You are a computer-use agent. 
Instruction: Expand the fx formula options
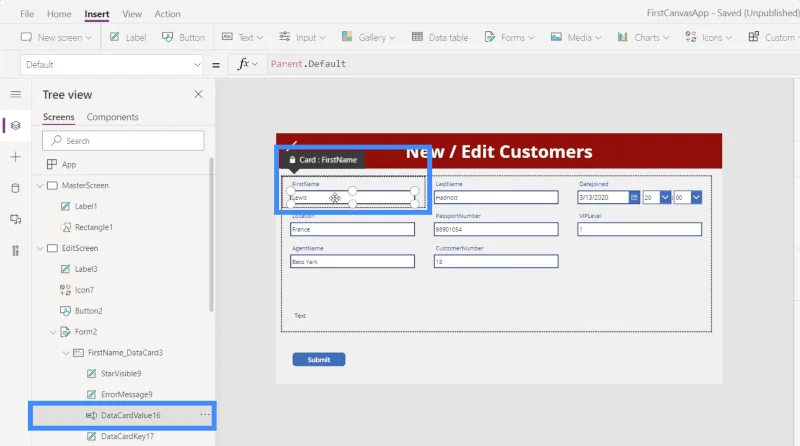point(248,64)
